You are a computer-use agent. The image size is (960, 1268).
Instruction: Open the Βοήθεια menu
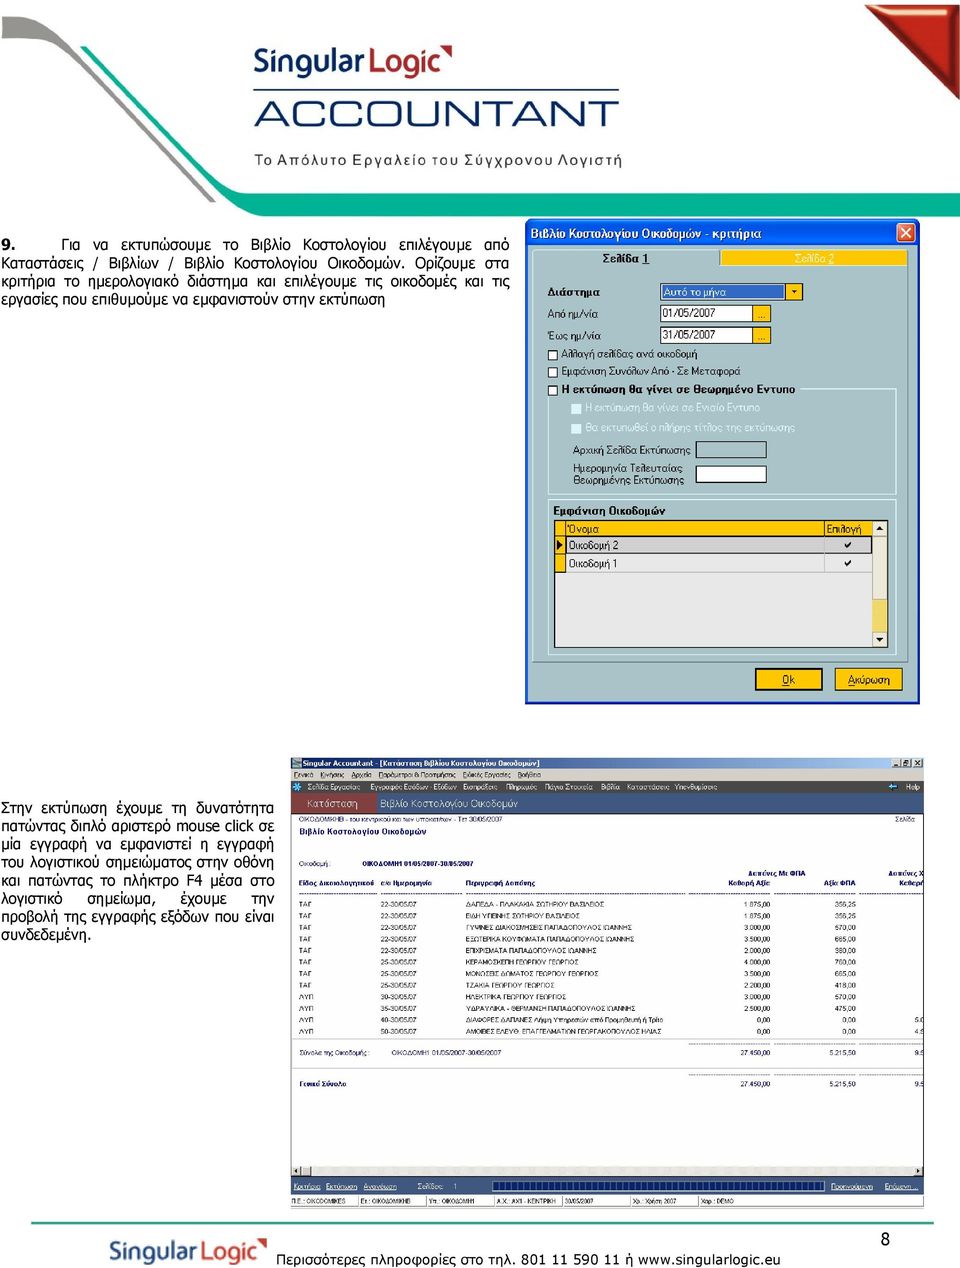point(529,775)
